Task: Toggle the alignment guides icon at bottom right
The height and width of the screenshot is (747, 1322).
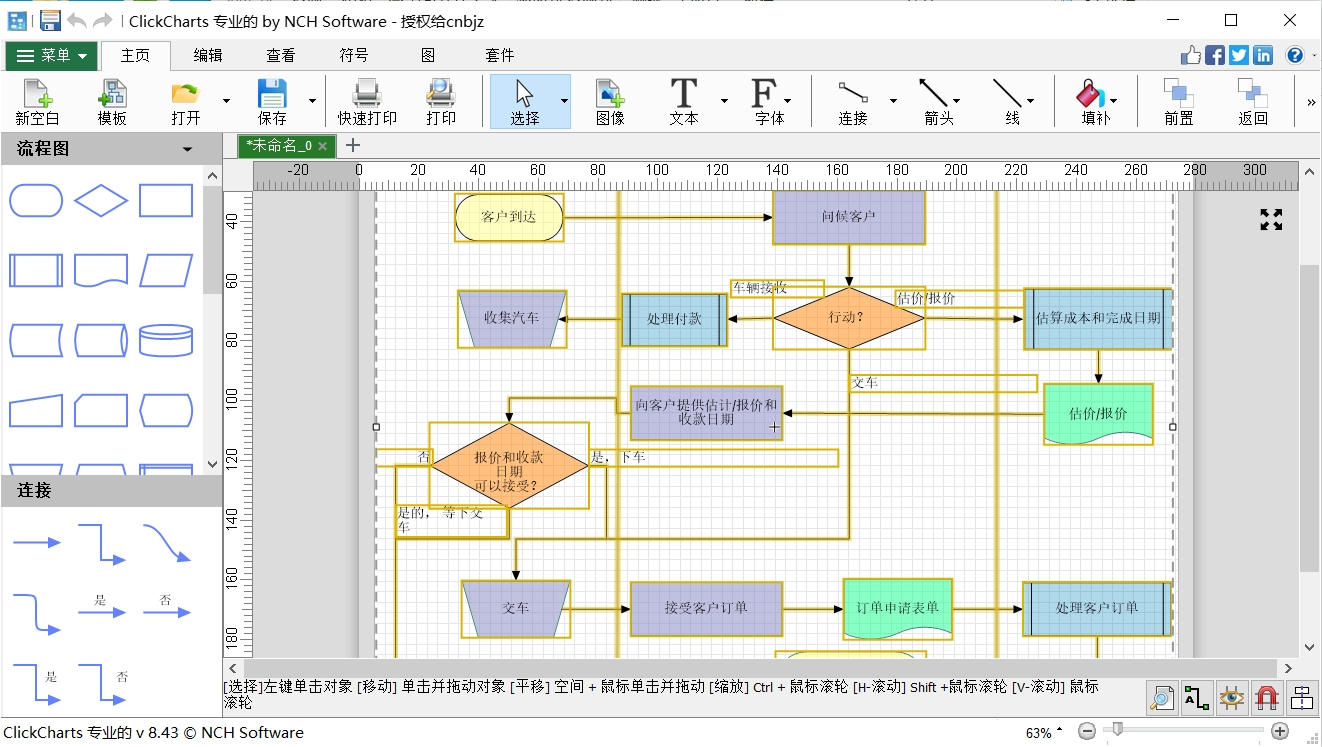Action: click(1301, 697)
